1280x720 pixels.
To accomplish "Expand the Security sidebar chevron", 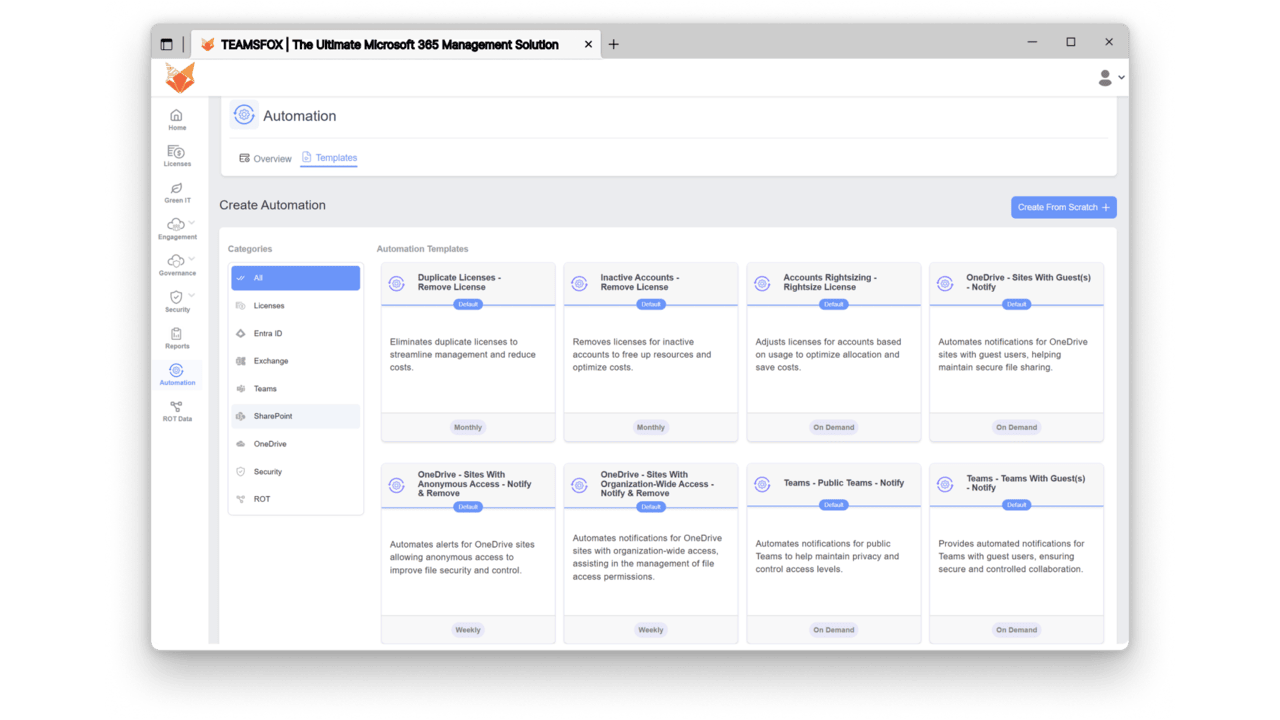I will pos(191,296).
